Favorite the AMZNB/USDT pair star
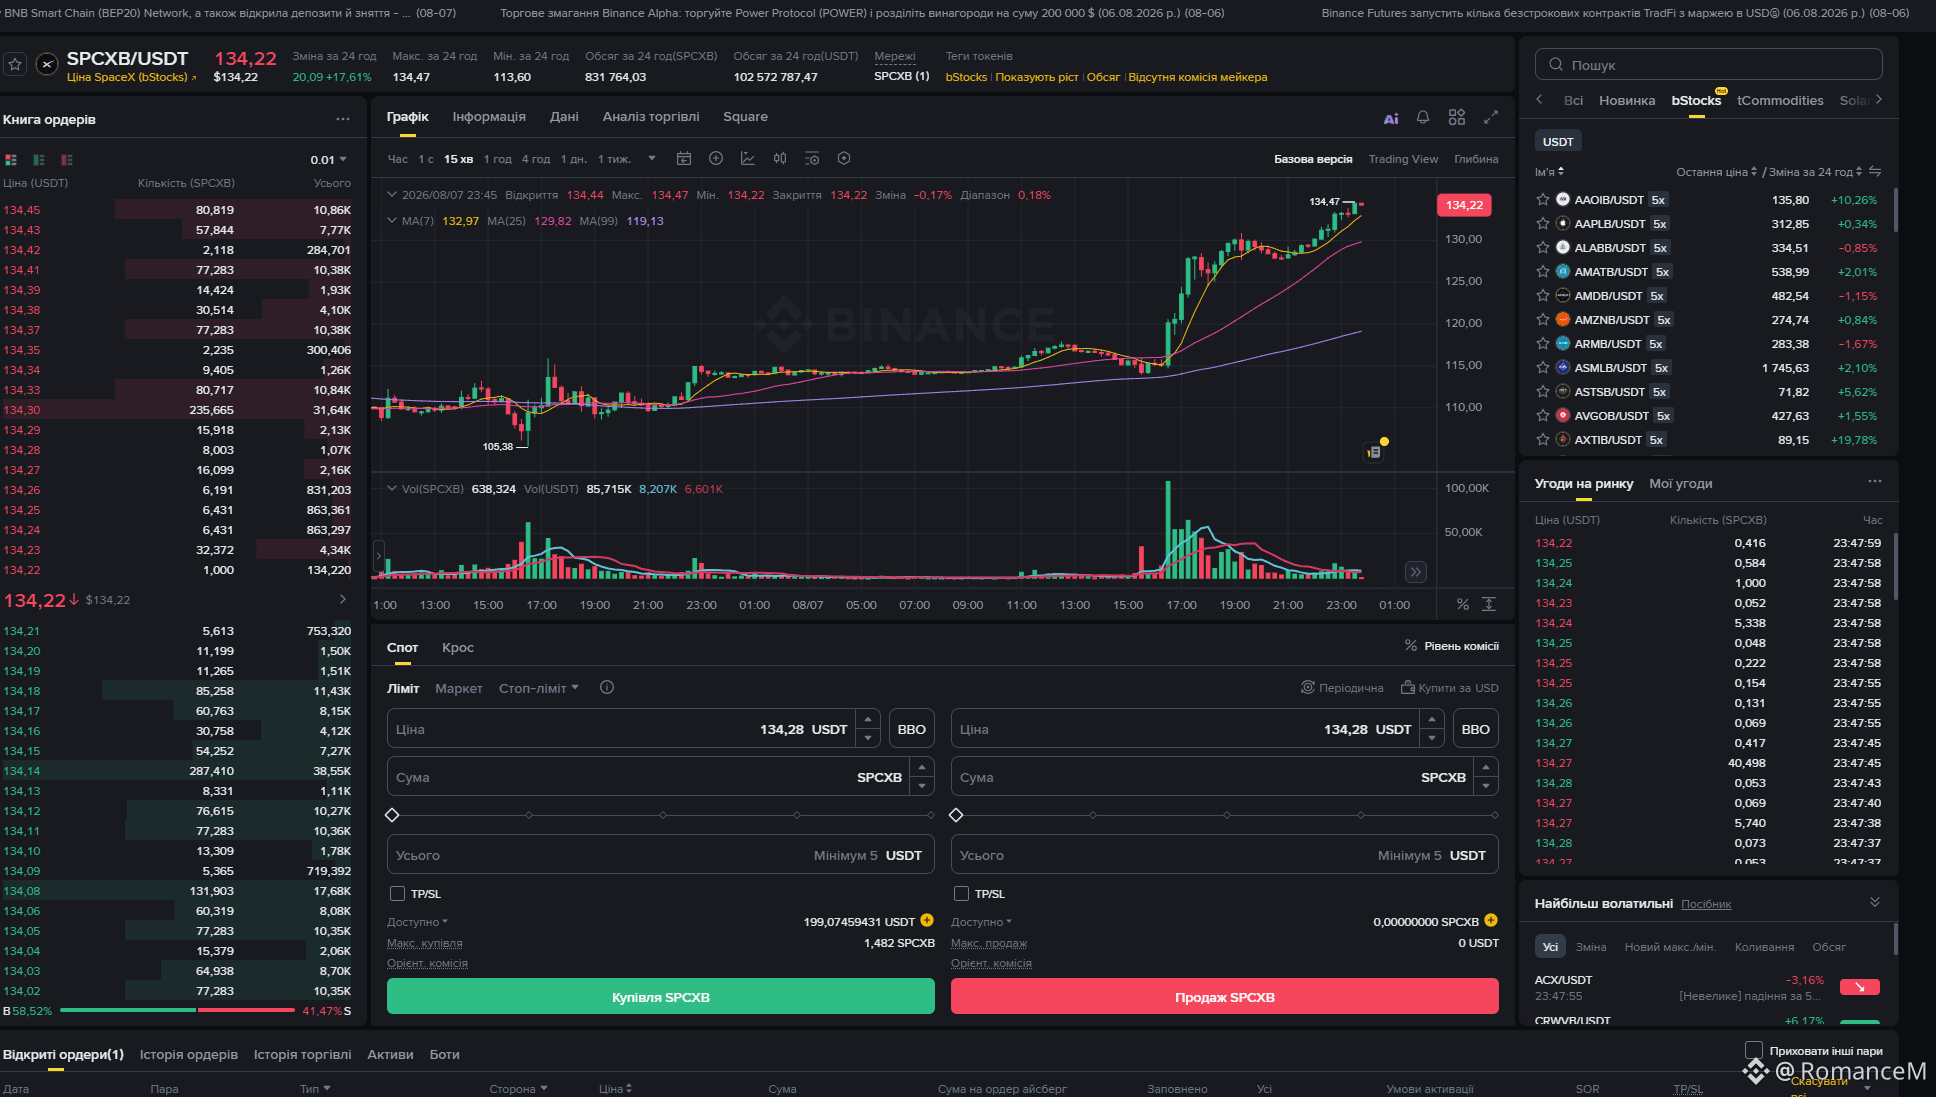 click(x=1543, y=320)
